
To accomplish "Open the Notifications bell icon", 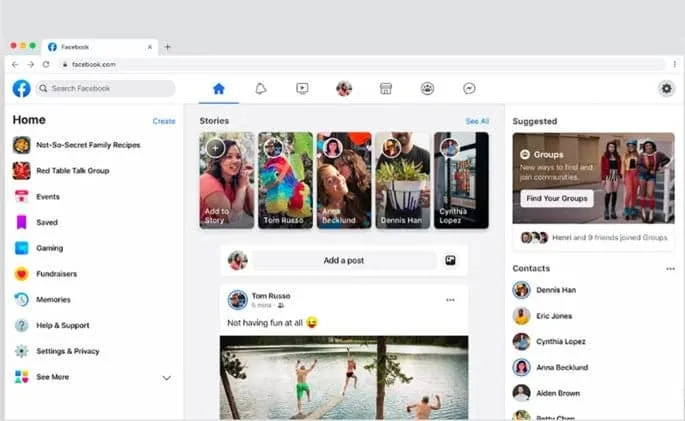I will (260, 89).
